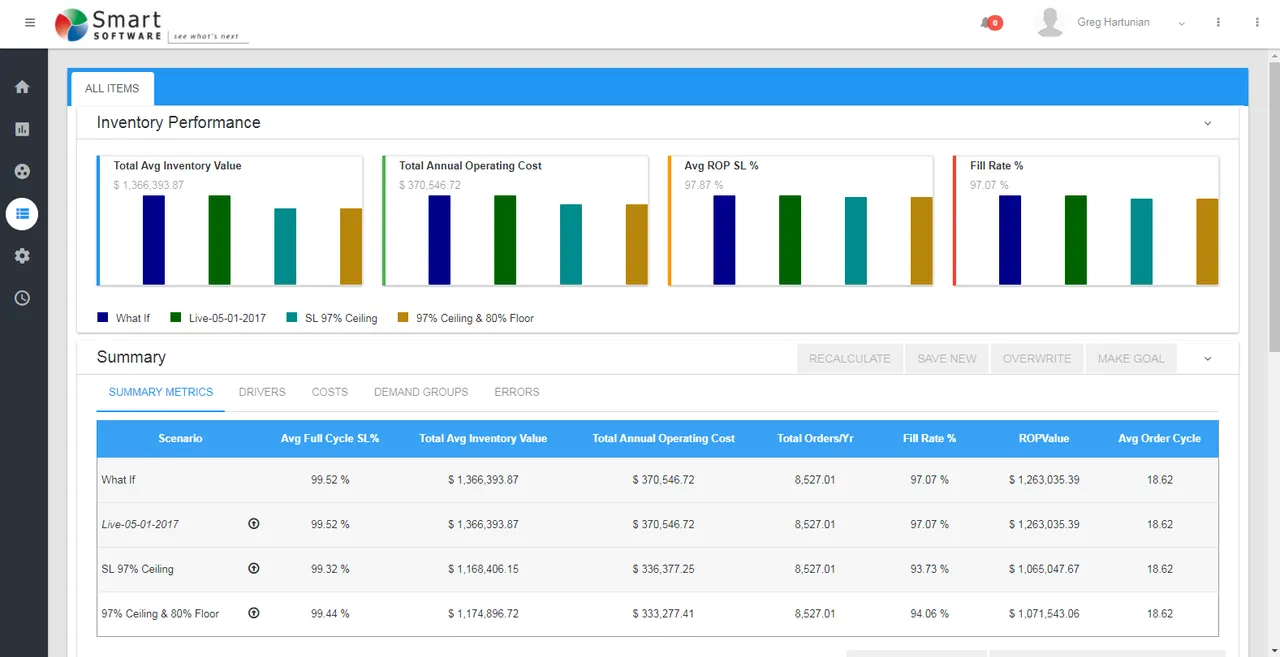Open the notifications bell
This screenshot has height=657, width=1280.
pyautogui.click(x=991, y=23)
